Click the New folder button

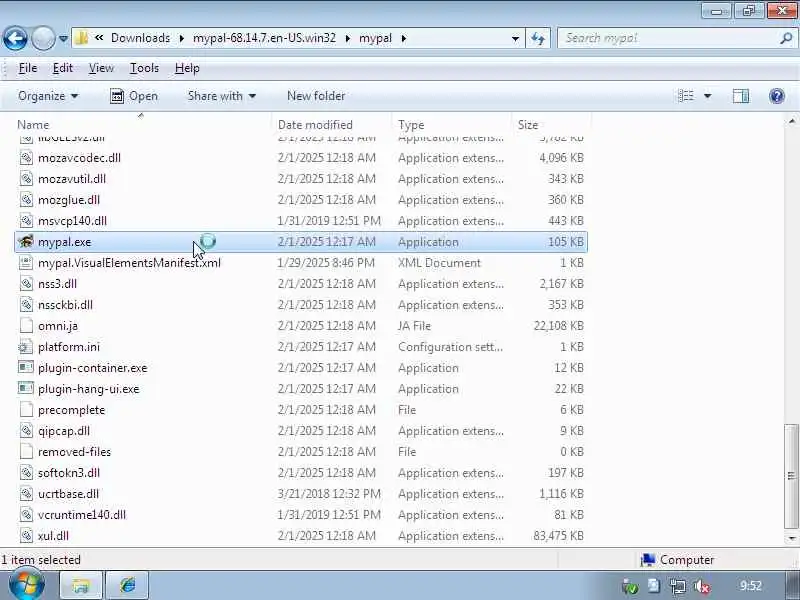point(316,96)
